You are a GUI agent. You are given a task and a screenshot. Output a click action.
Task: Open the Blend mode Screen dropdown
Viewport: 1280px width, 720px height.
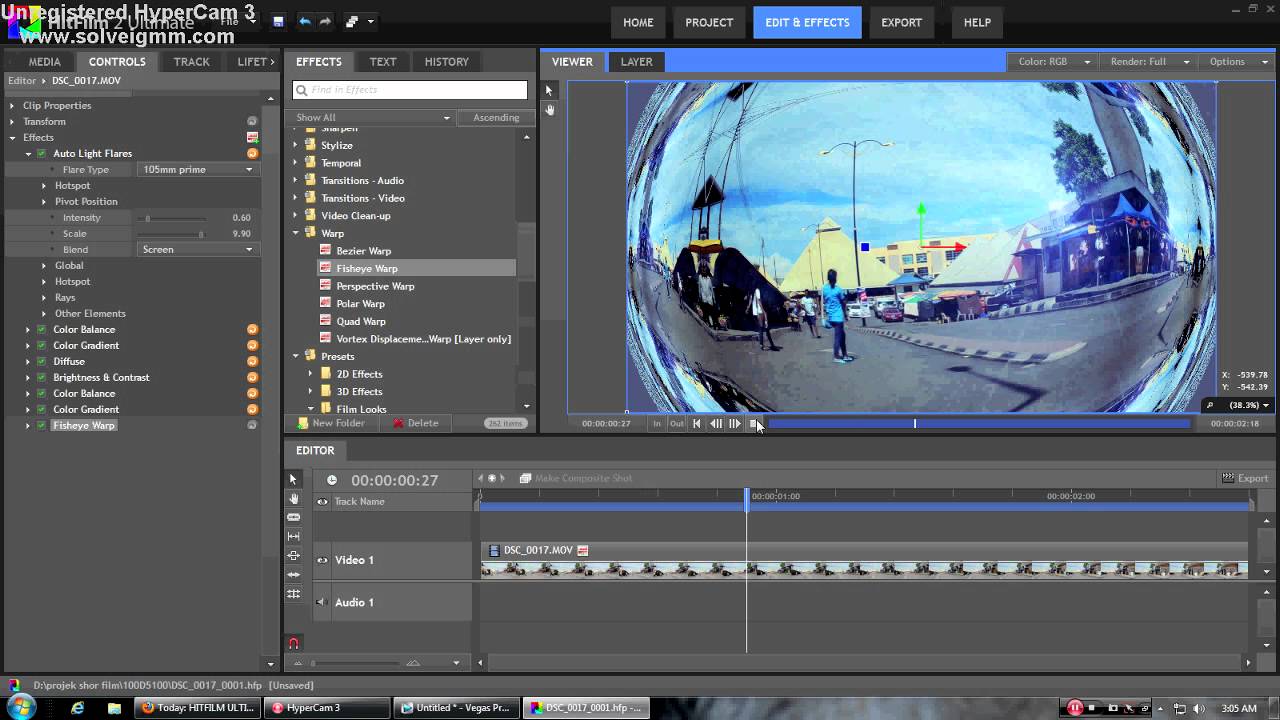click(x=197, y=249)
